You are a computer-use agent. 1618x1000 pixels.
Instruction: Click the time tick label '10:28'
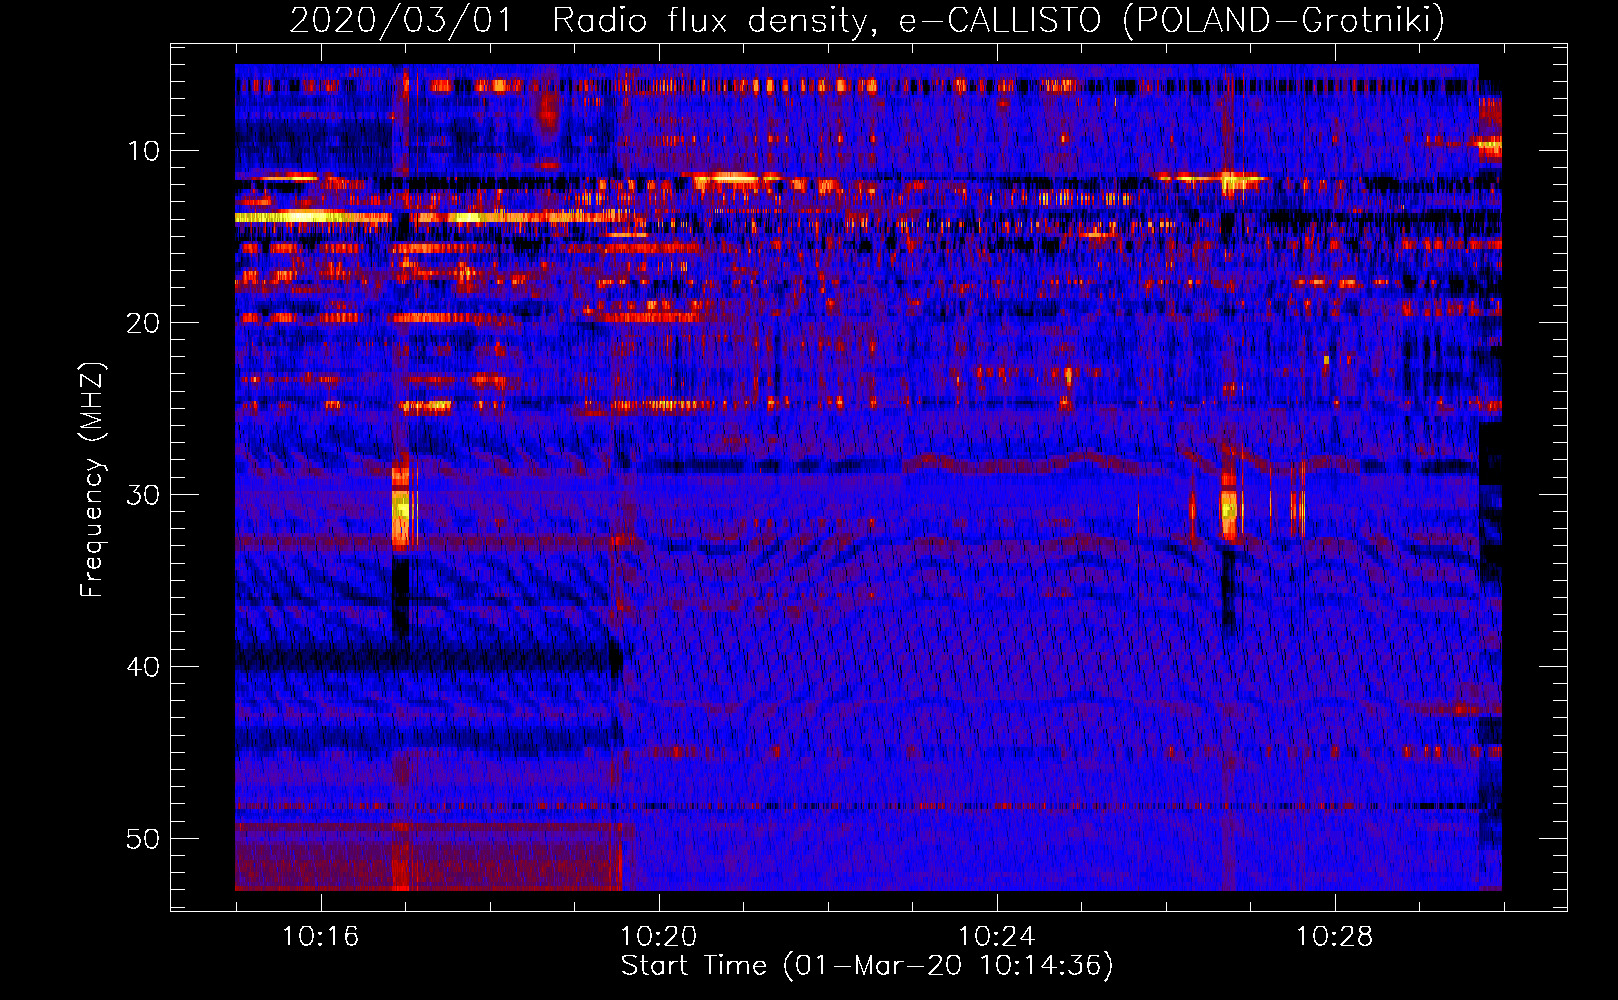tap(1334, 937)
